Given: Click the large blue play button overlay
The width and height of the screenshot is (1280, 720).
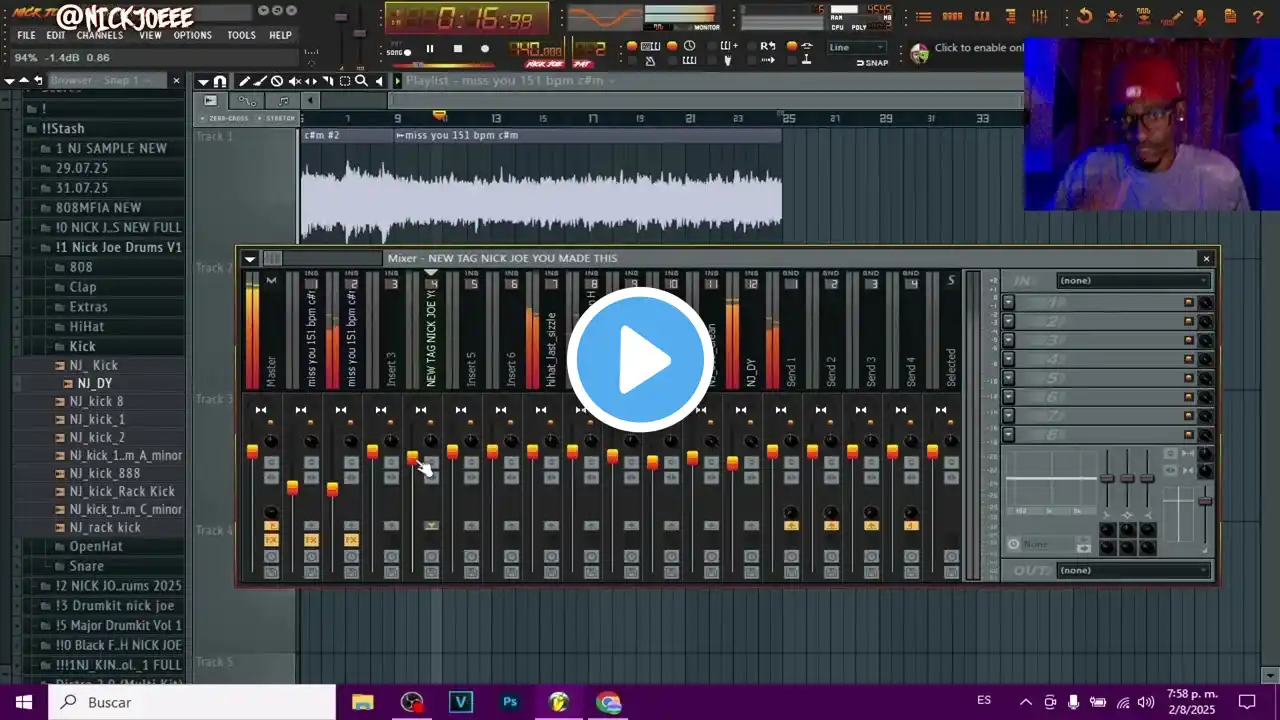Looking at the screenshot, I should (x=640, y=359).
